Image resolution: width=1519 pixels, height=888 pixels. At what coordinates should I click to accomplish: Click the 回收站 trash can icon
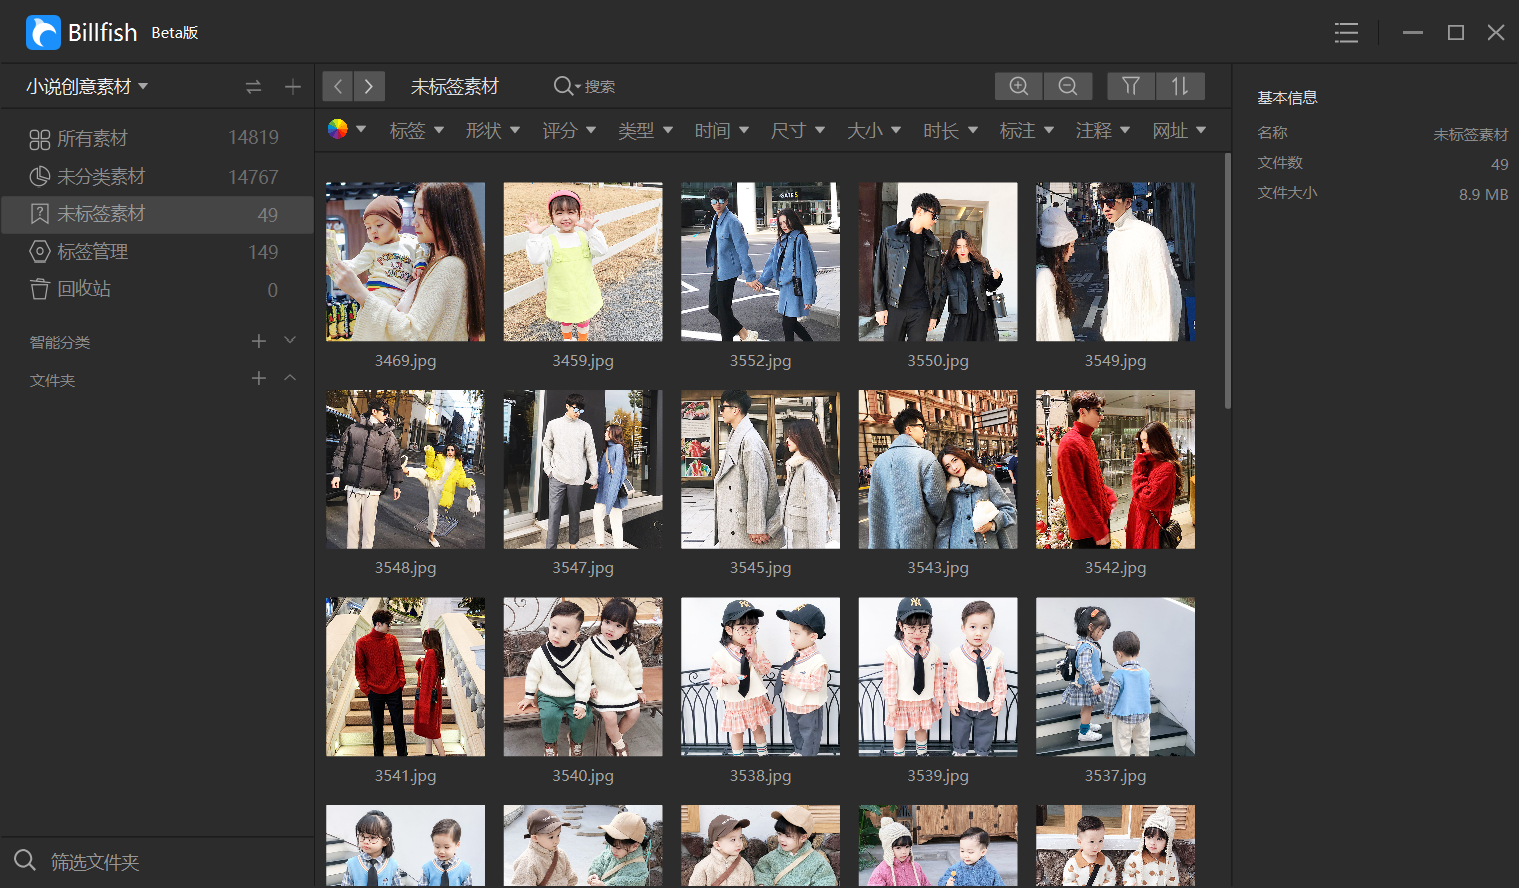[39, 289]
